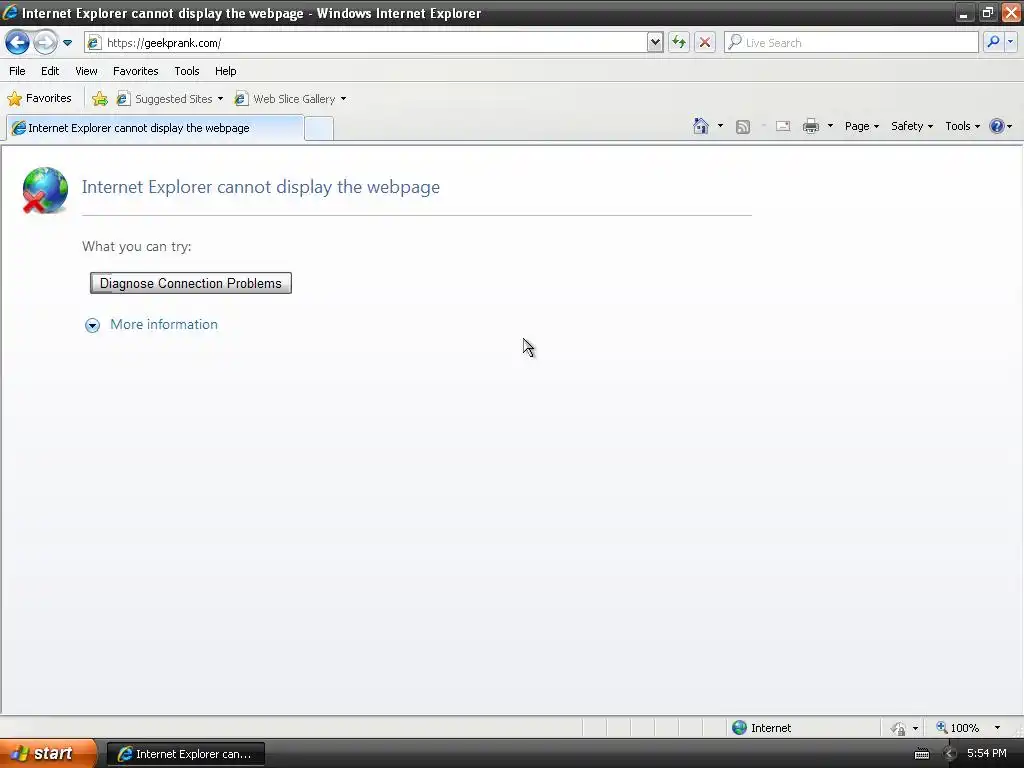Click the Forward navigation arrow
Image resolution: width=1024 pixels, height=768 pixels.
[x=45, y=43]
